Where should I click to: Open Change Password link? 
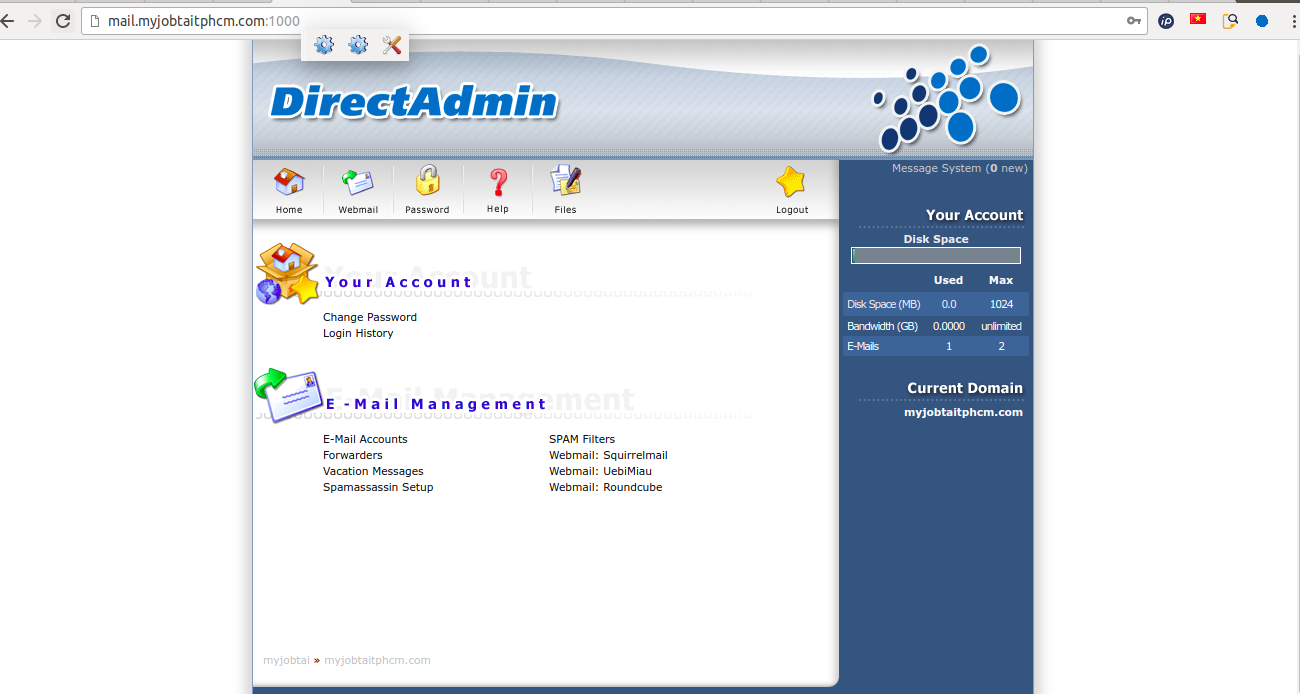pos(370,317)
